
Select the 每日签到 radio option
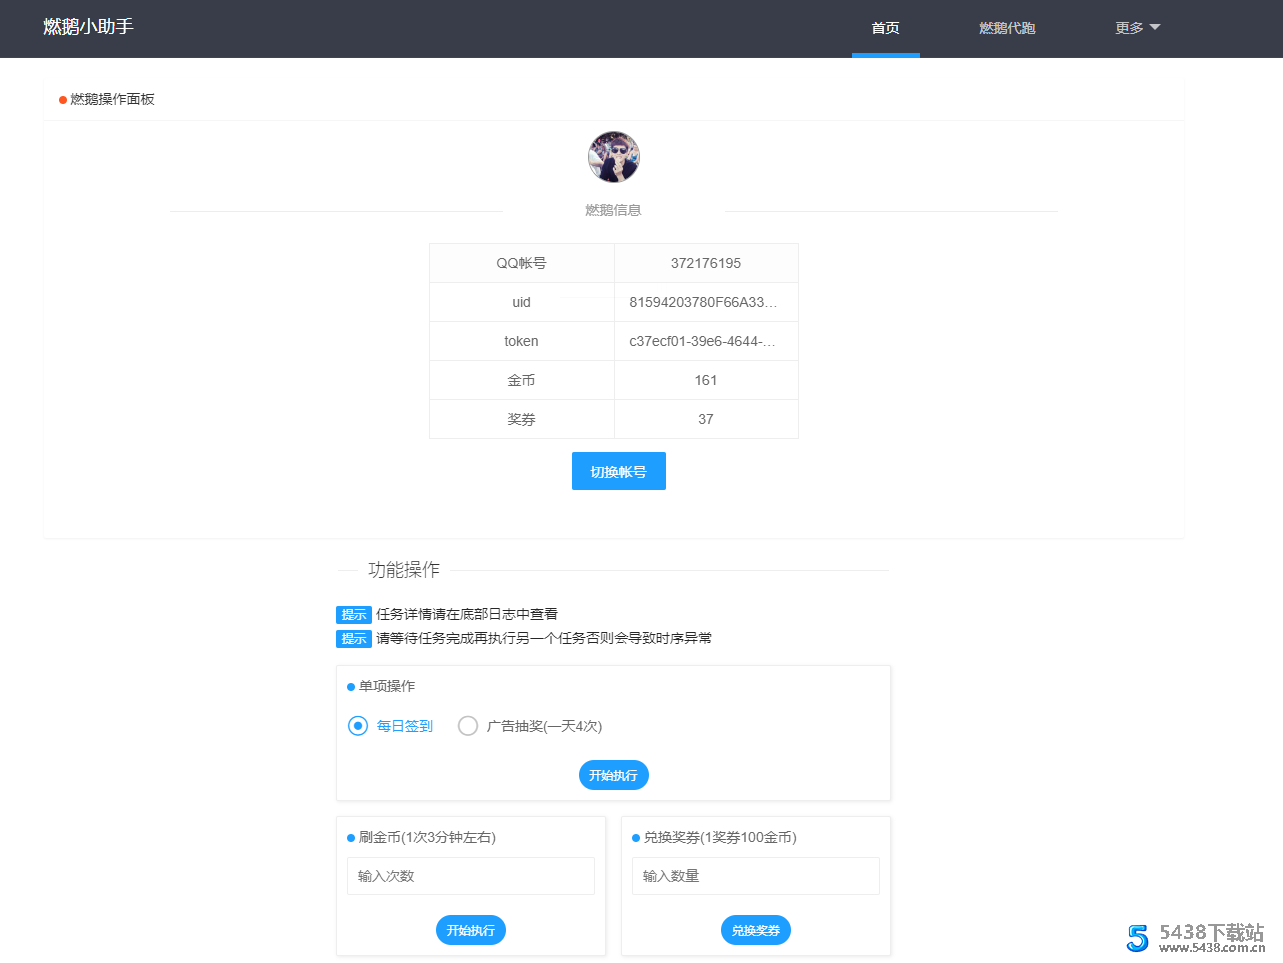[357, 725]
